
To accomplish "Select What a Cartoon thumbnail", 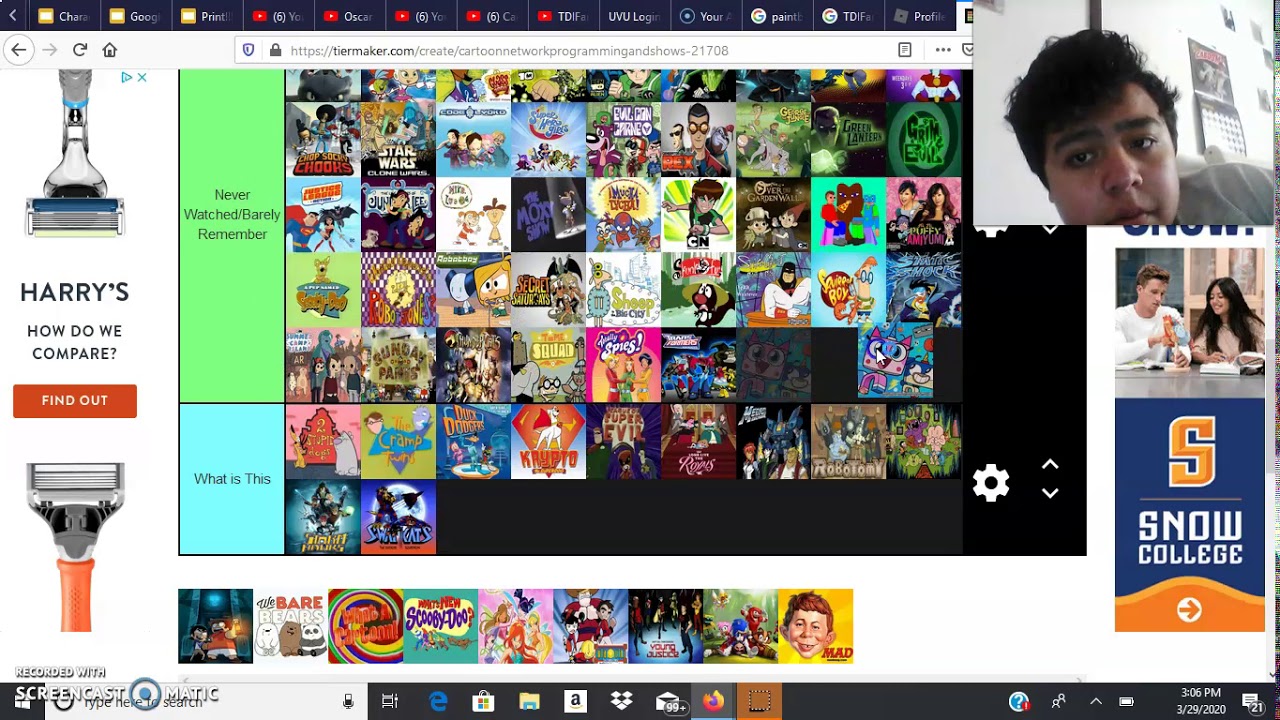I will click(365, 626).
